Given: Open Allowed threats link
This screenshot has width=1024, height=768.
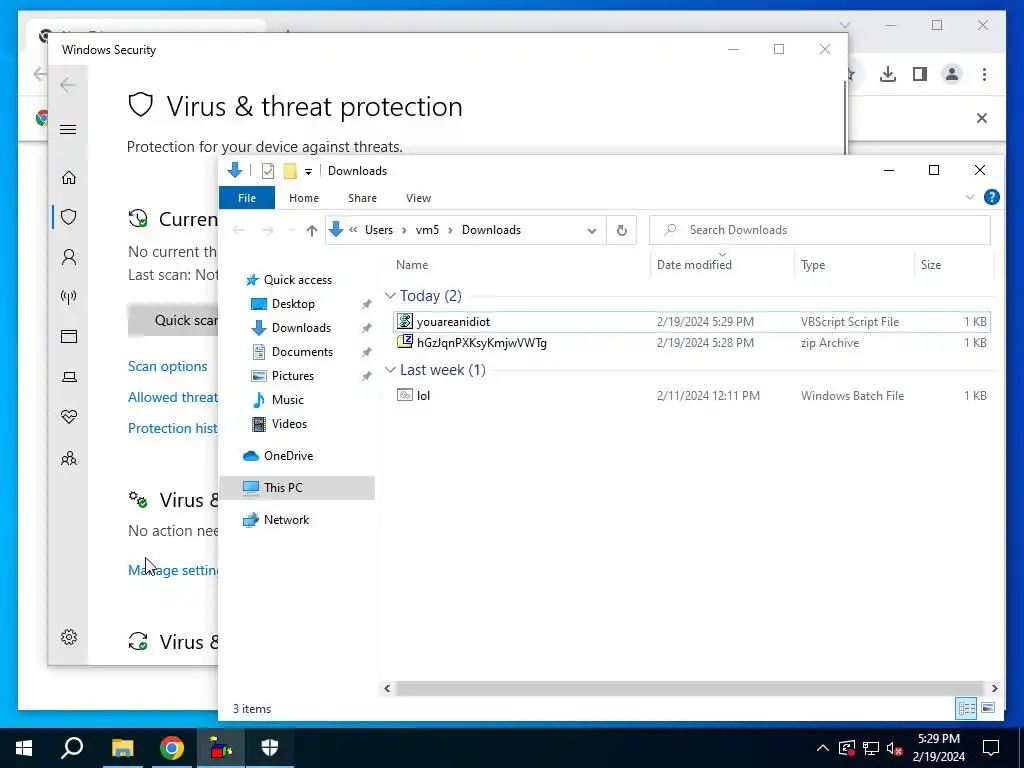Looking at the screenshot, I should click(x=172, y=397).
